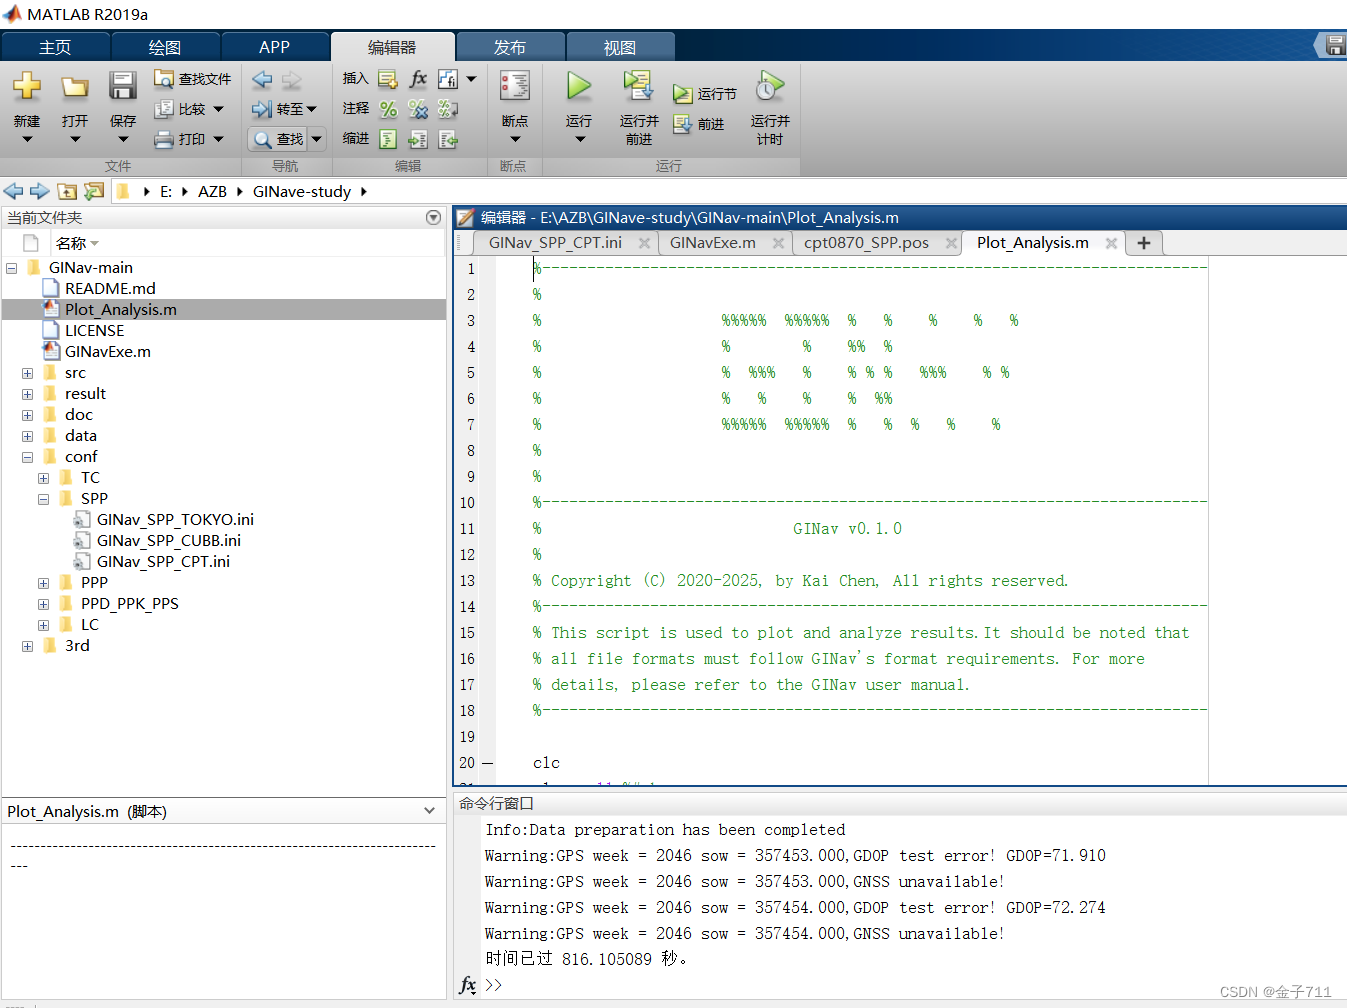Viewport: 1347px width, 1008px height.
Task: Expand the 3rd folder node
Action: point(28,646)
